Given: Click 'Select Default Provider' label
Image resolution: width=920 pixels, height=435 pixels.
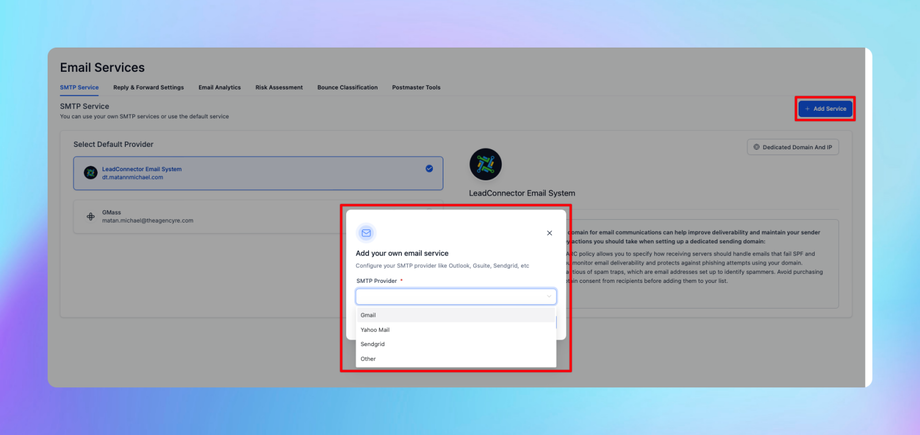Looking at the screenshot, I should (x=113, y=144).
